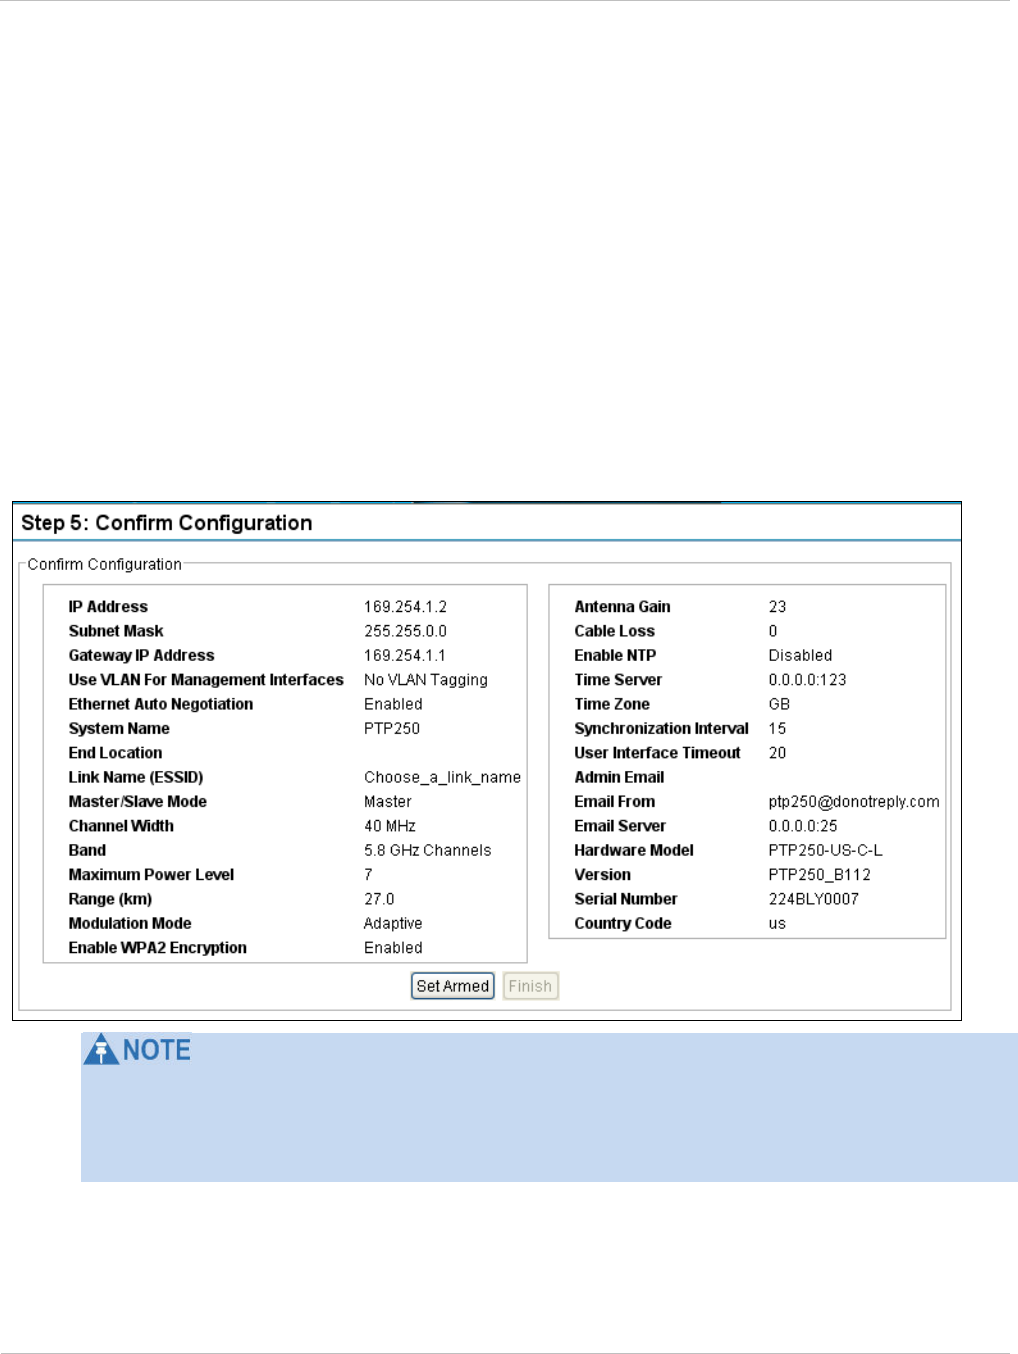
Task: Click the Enable NTP value Disabled
Action: [x=800, y=655]
